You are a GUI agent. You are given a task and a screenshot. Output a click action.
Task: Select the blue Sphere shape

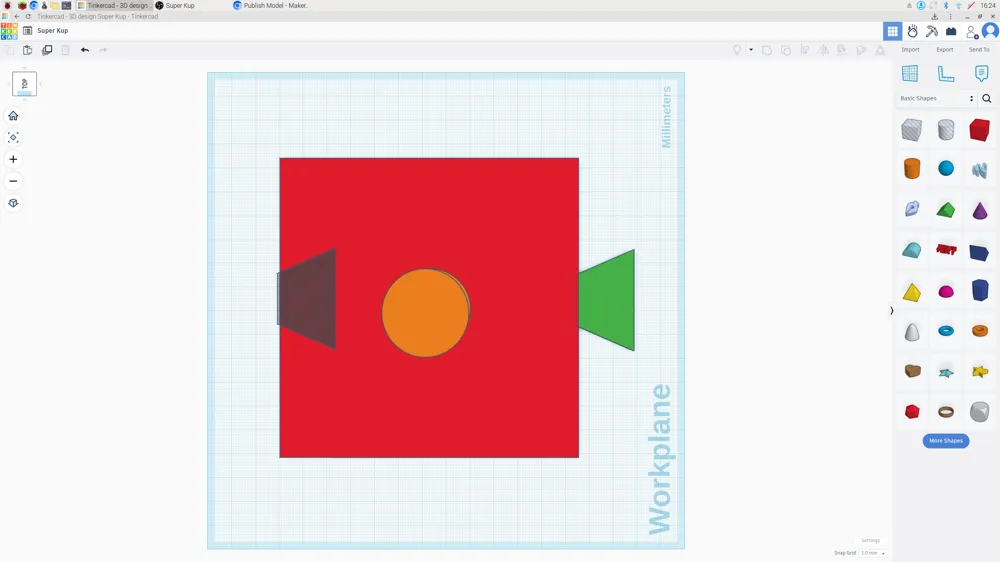(946, 168)
